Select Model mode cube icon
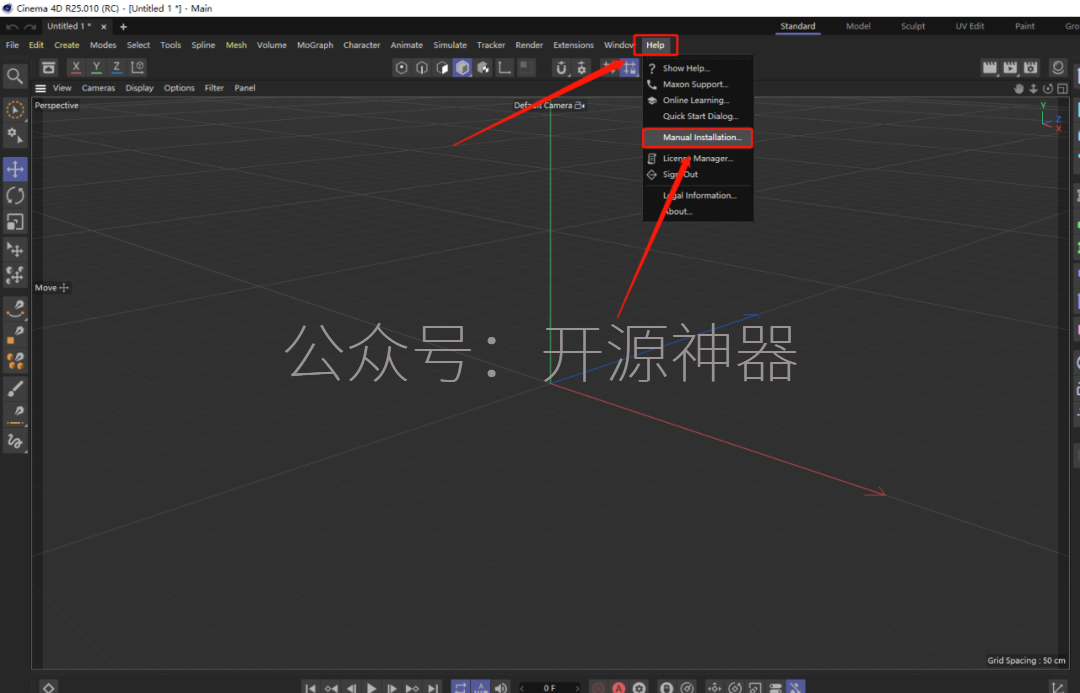 pos(463,68)
